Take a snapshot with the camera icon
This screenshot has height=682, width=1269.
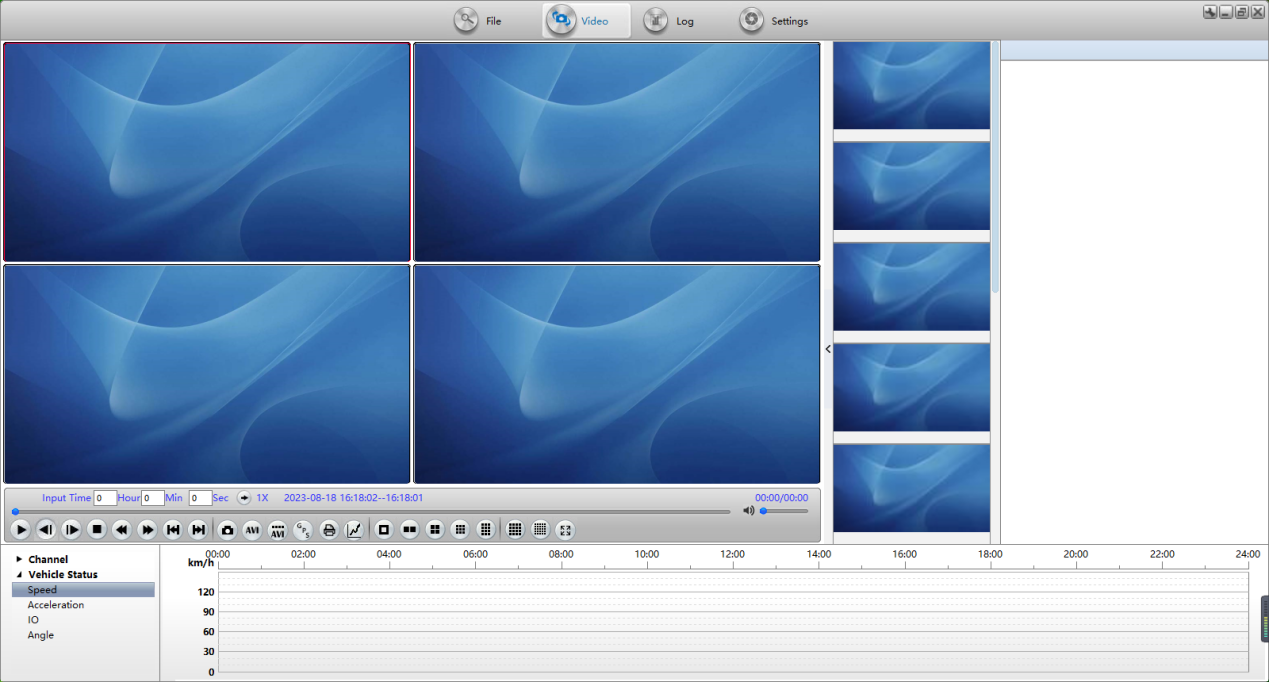tap(227, 530)
